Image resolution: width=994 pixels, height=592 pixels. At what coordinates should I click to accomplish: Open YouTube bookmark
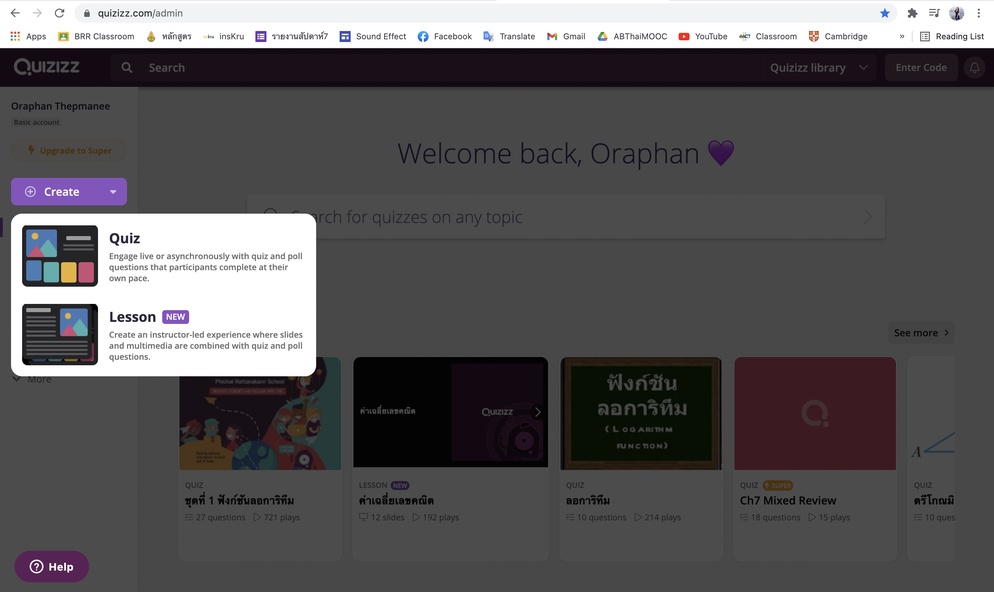coord(703,36)
